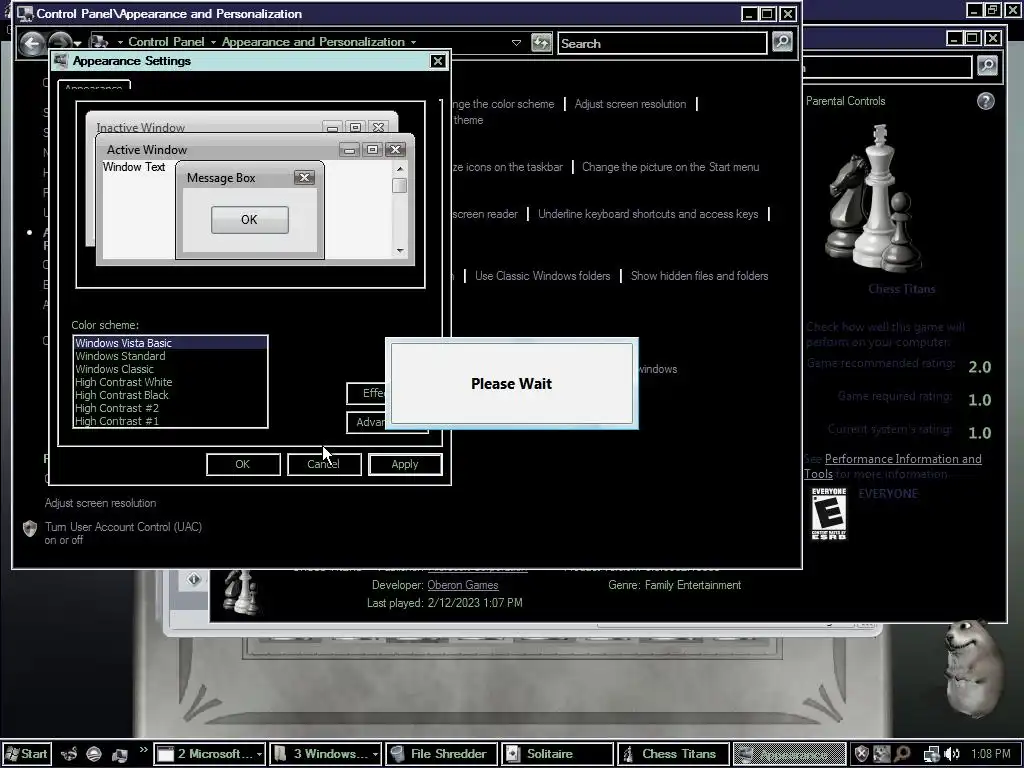
Task: Select High Contrast #2 scheme
Action: (x=170, y=408)
